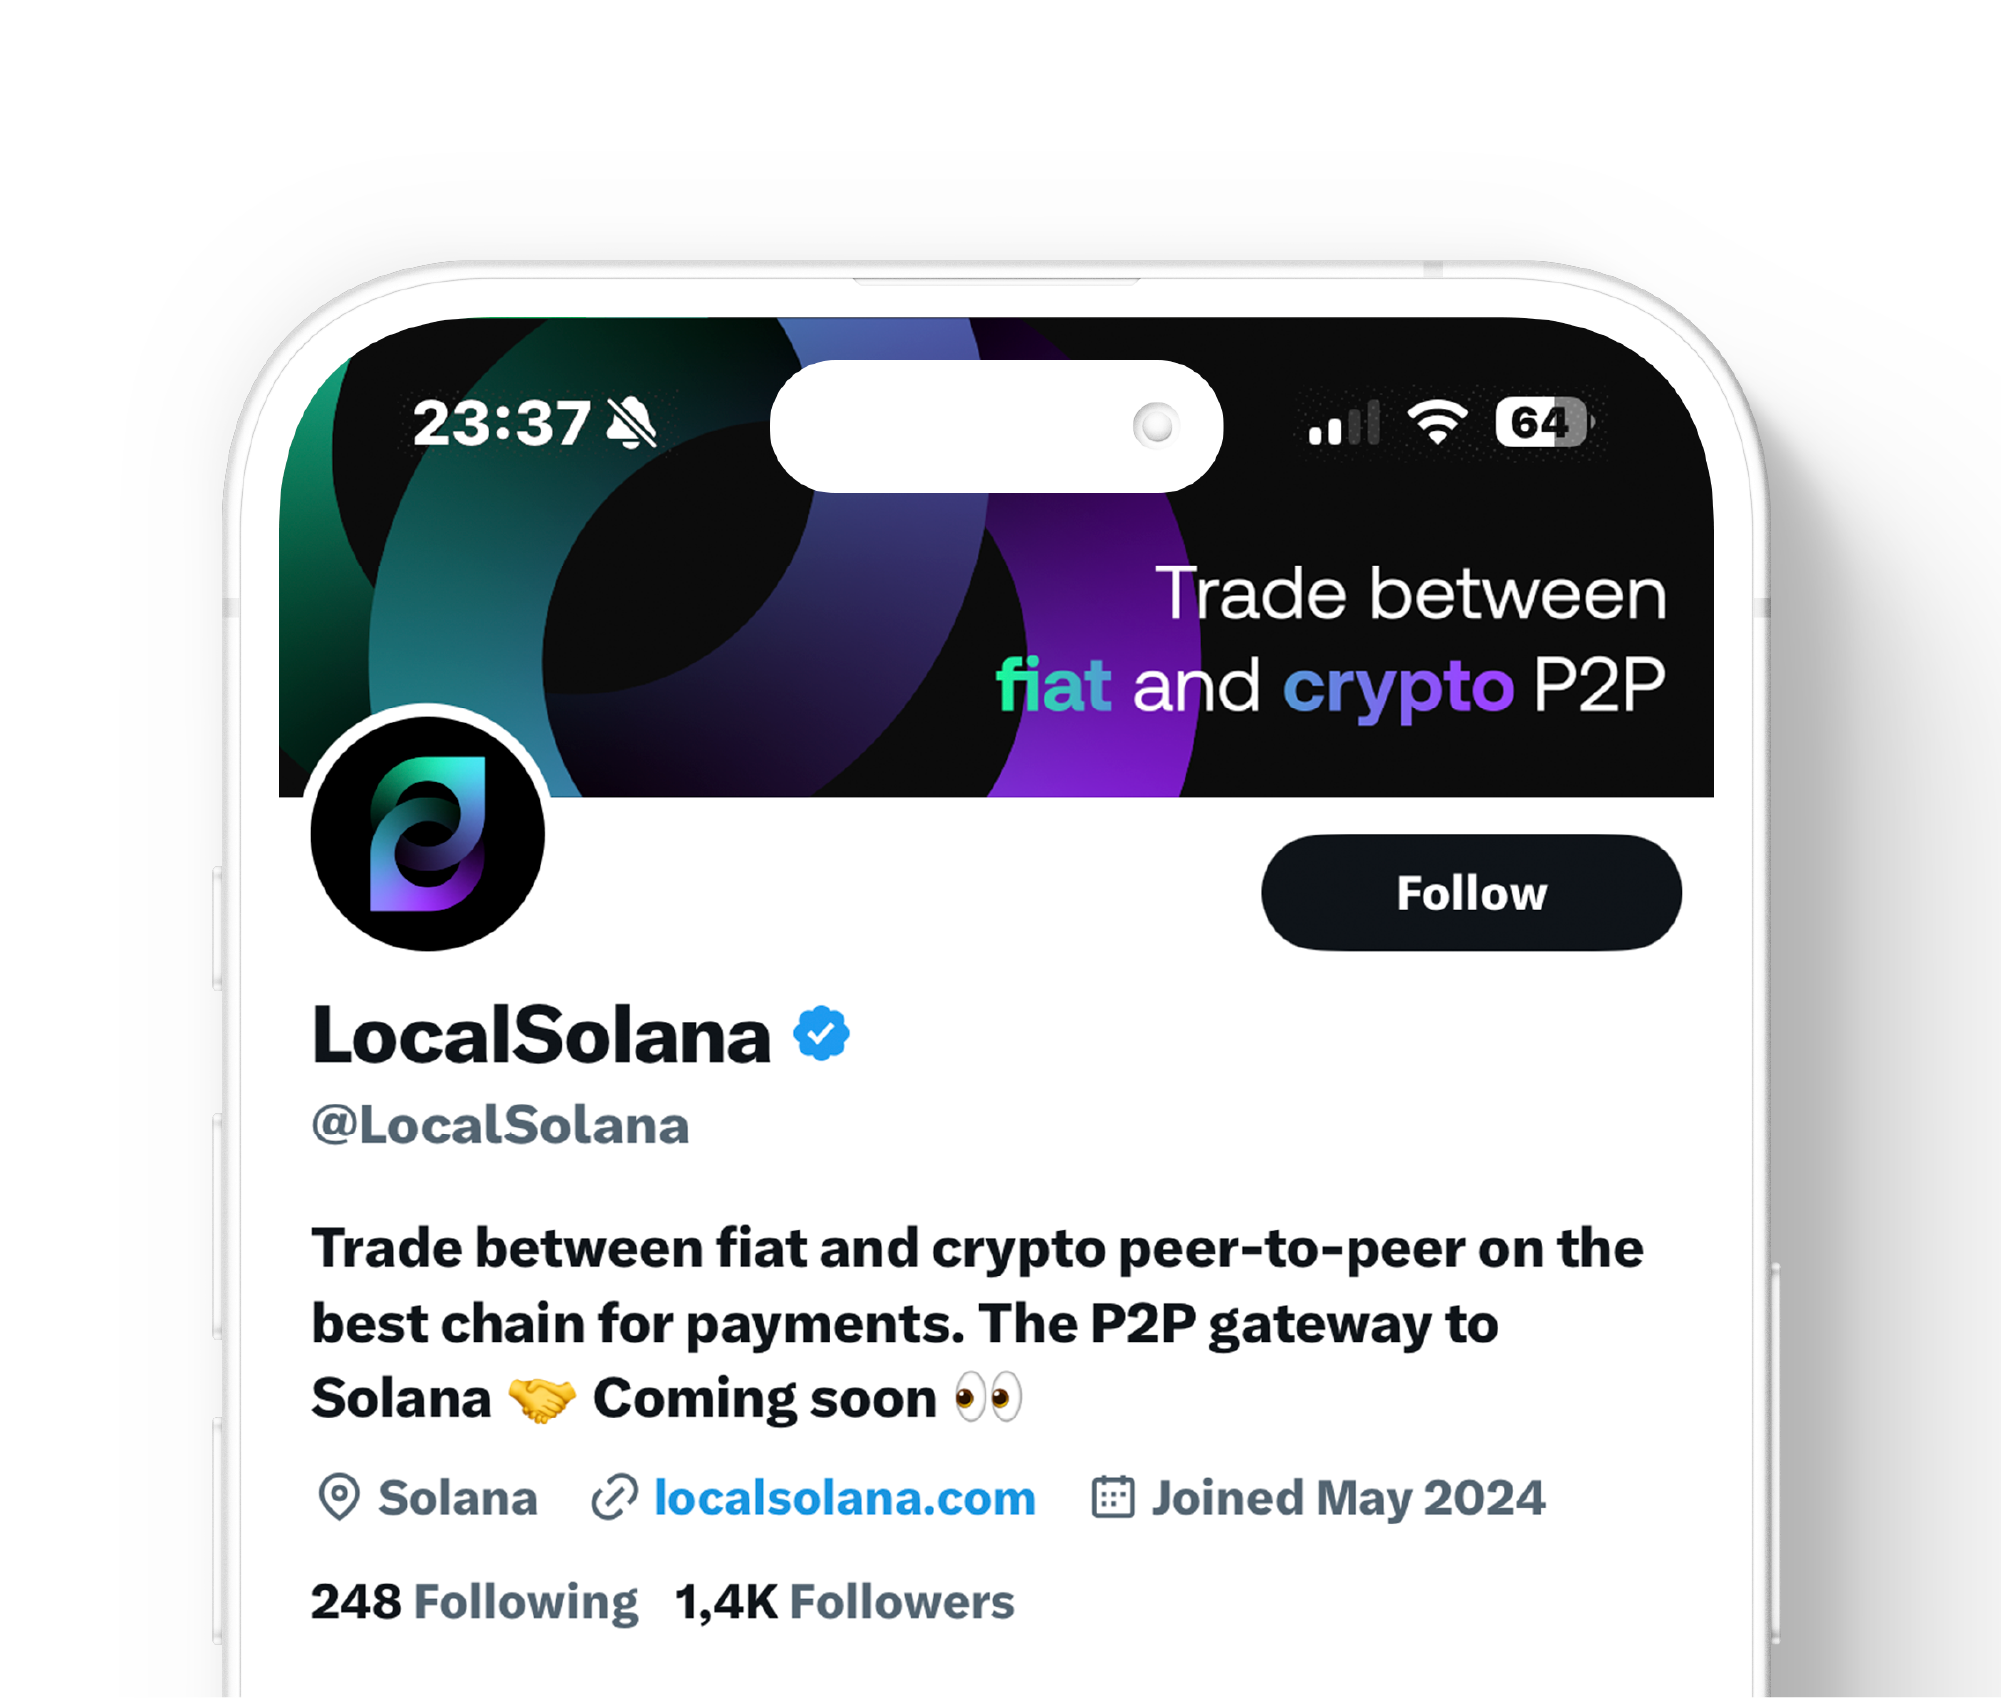The image size is (2001, 1701).
Task: Open the header banner image
Action: pyautogui.click(x=996, y=557)
